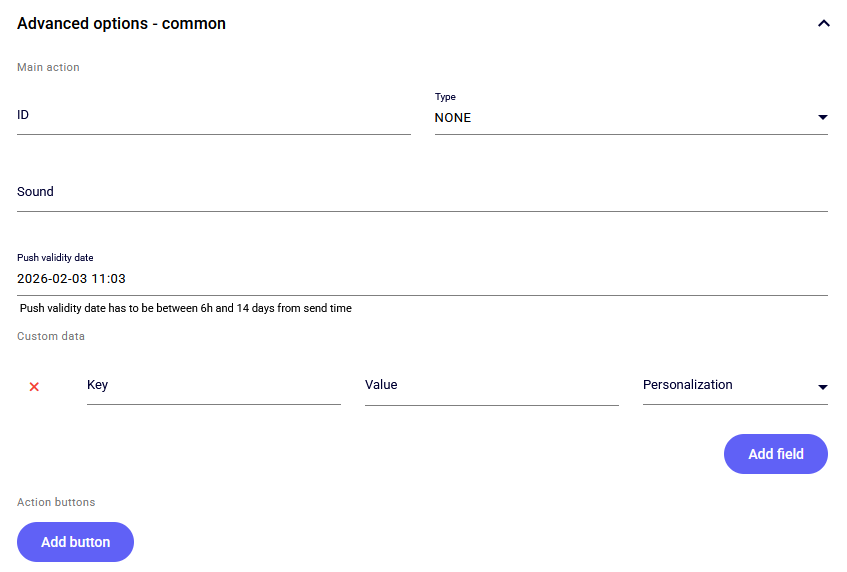The width and height of the screenshot is (847, 572).
Task: Open the Type dropdown showing NONE
Action: [620, 118]
